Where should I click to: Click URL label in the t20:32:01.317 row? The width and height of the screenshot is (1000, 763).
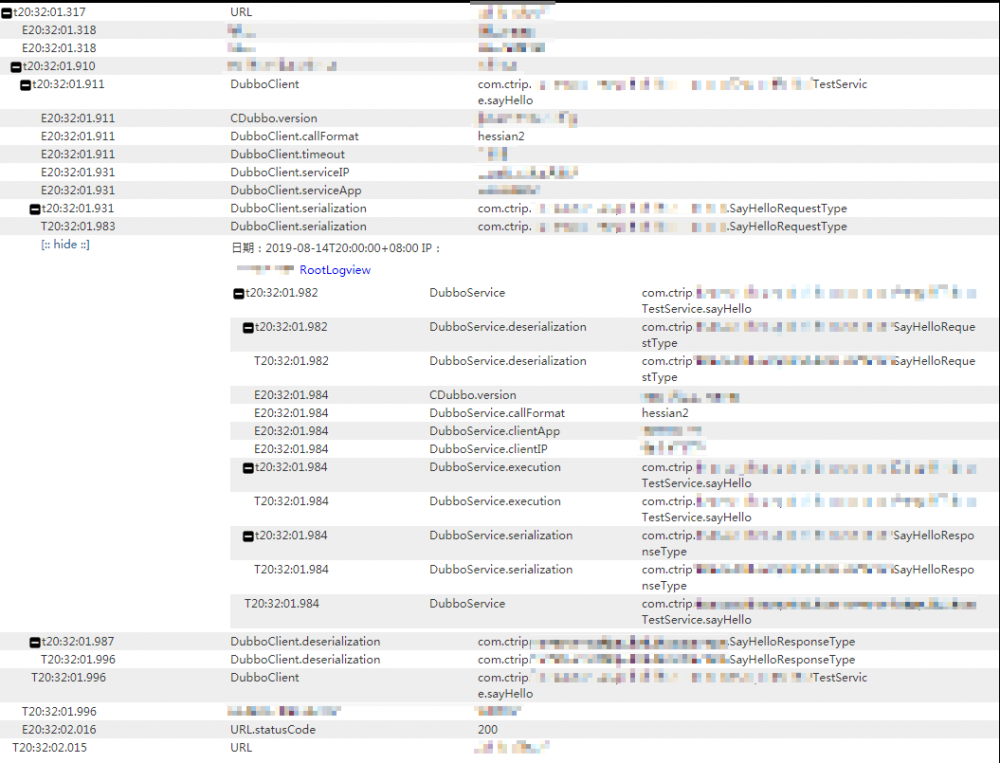tap(241, 11)
